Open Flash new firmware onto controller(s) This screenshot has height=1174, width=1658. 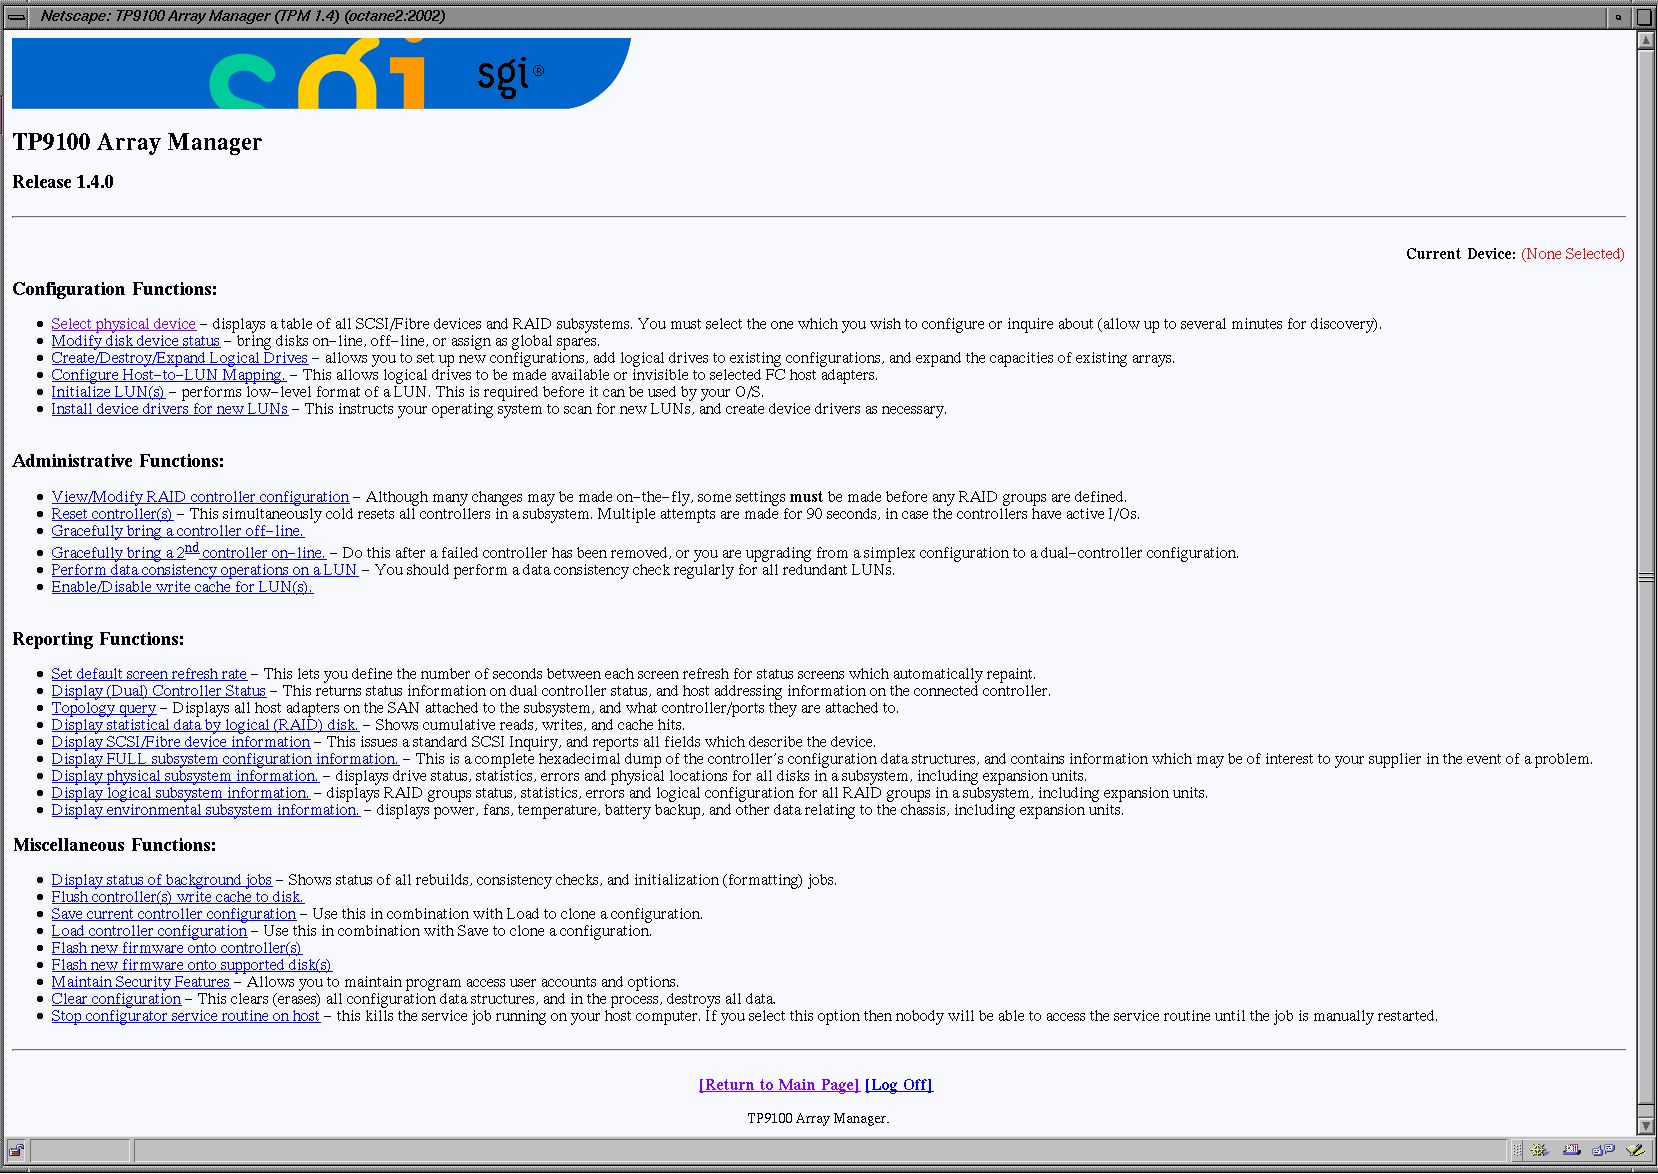point(176,948)
